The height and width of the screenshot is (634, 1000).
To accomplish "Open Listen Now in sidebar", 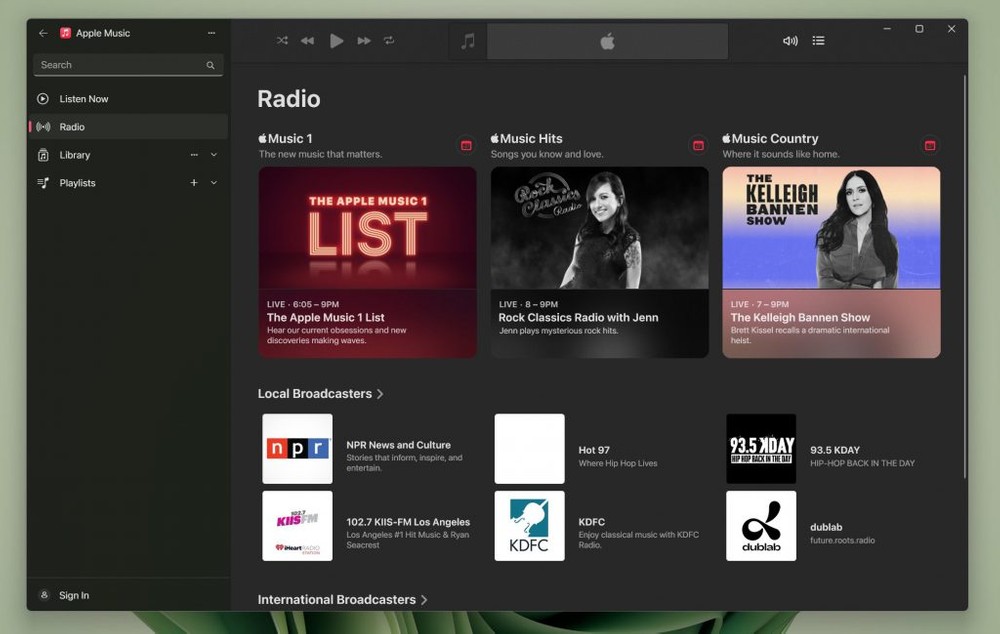I will click(x=128, y=99).
